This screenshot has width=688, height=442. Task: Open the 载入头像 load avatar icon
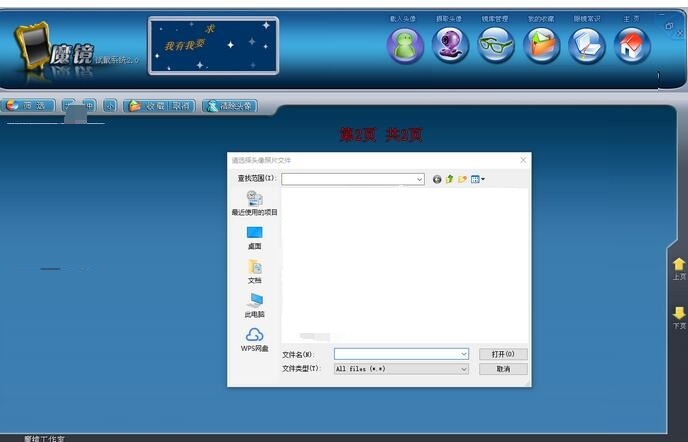pos(405,46)
